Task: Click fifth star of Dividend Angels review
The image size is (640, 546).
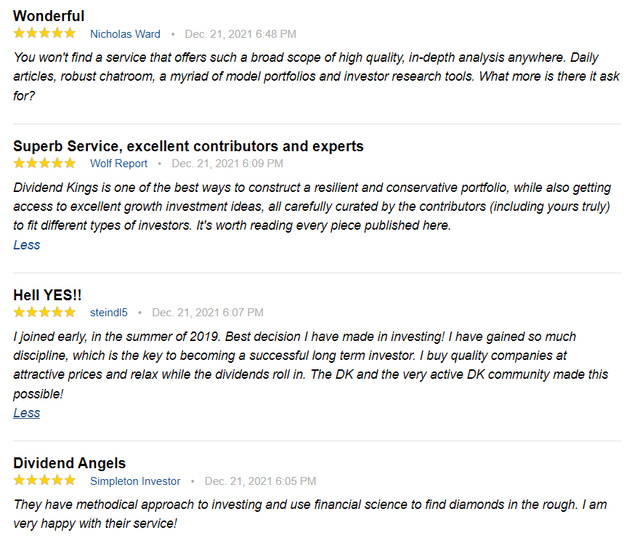Action: 70,480
